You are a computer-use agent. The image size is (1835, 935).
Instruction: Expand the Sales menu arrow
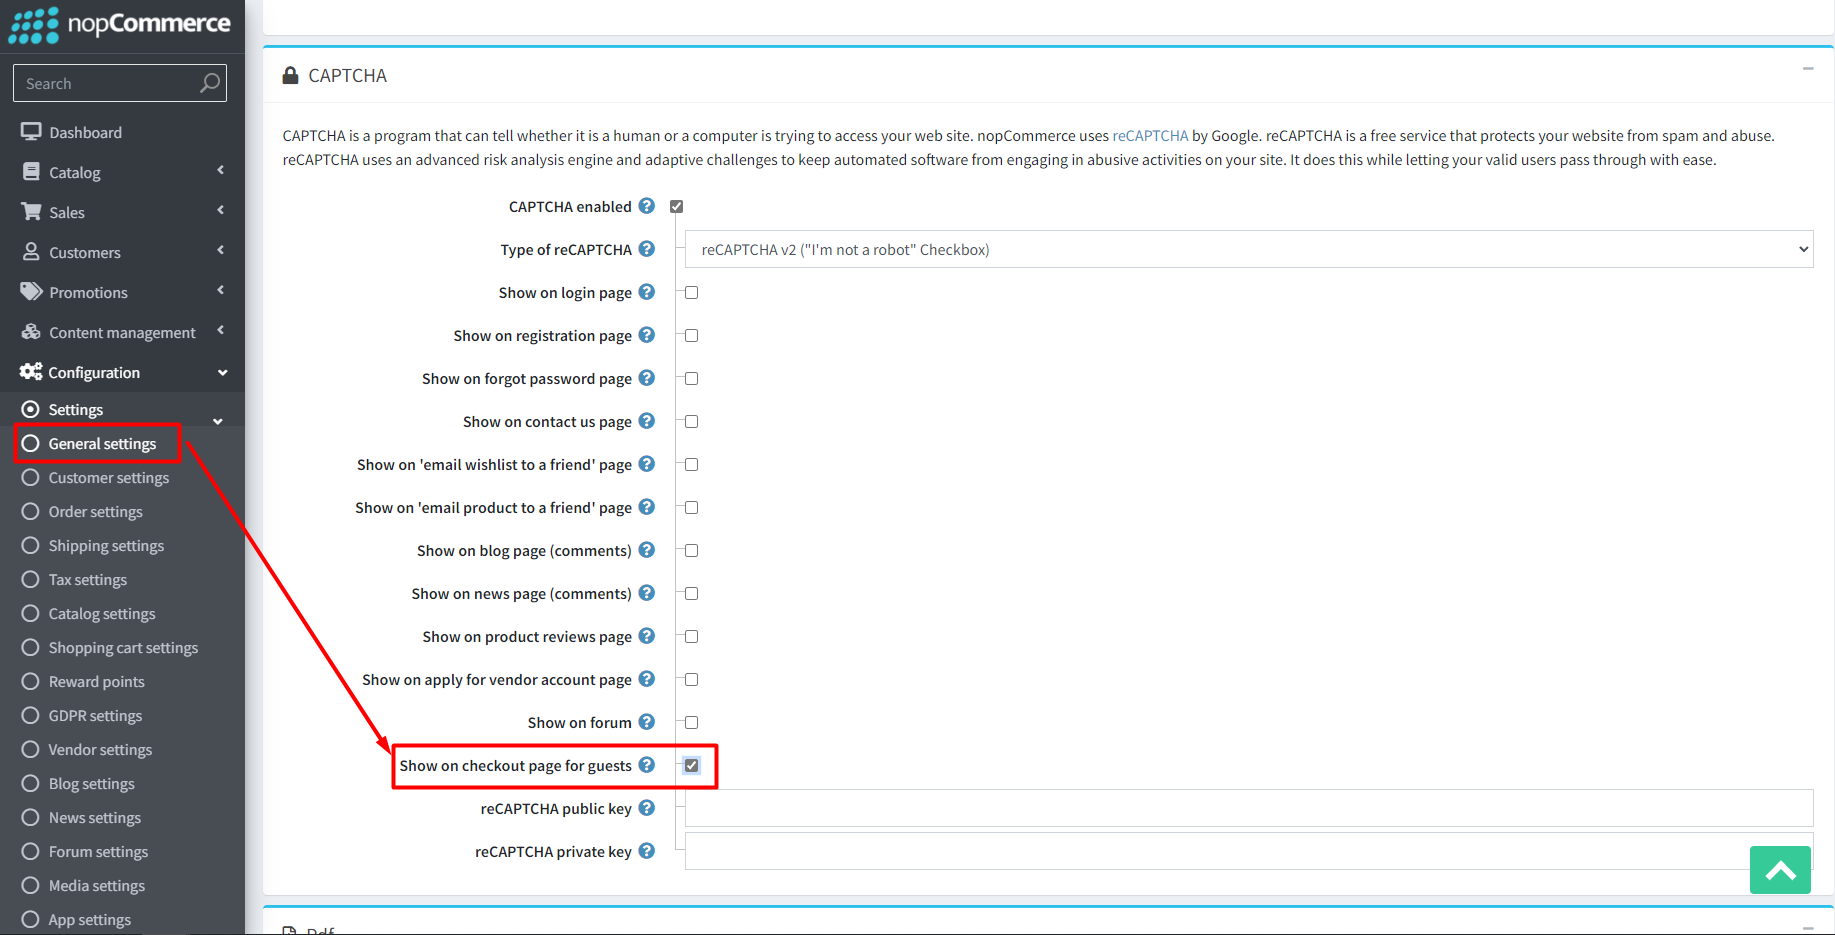pos(221,210)
